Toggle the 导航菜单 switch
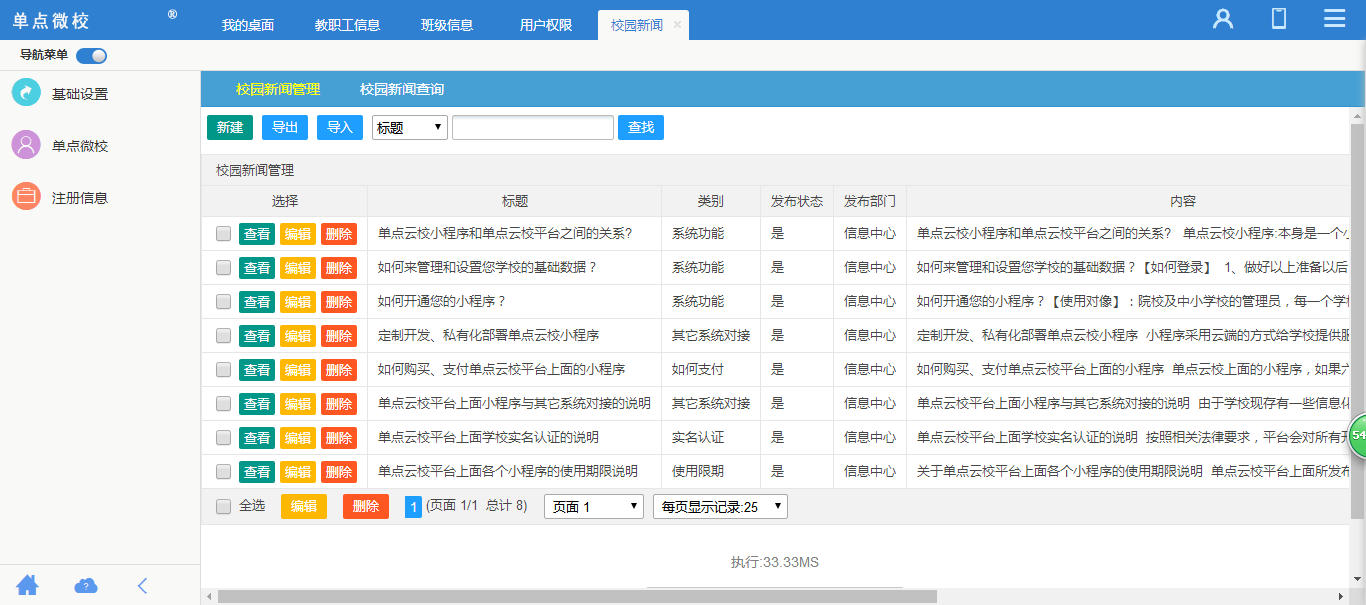The width and height of the screenshot is (1366, 605). (91, 56)
